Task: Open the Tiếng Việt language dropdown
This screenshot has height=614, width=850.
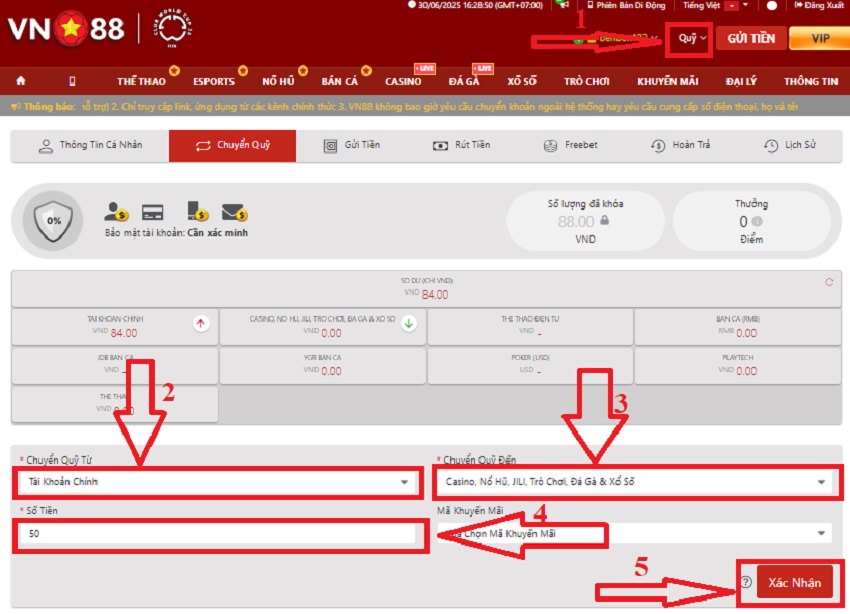Action: [715, 5]
